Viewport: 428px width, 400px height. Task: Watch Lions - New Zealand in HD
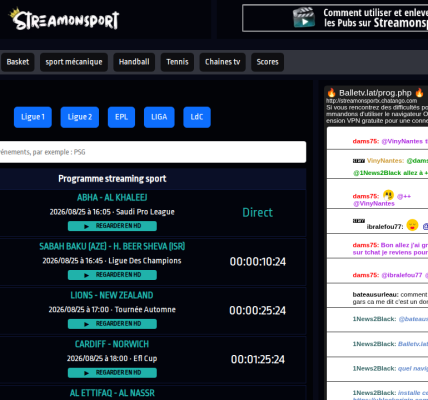point(112,324)
